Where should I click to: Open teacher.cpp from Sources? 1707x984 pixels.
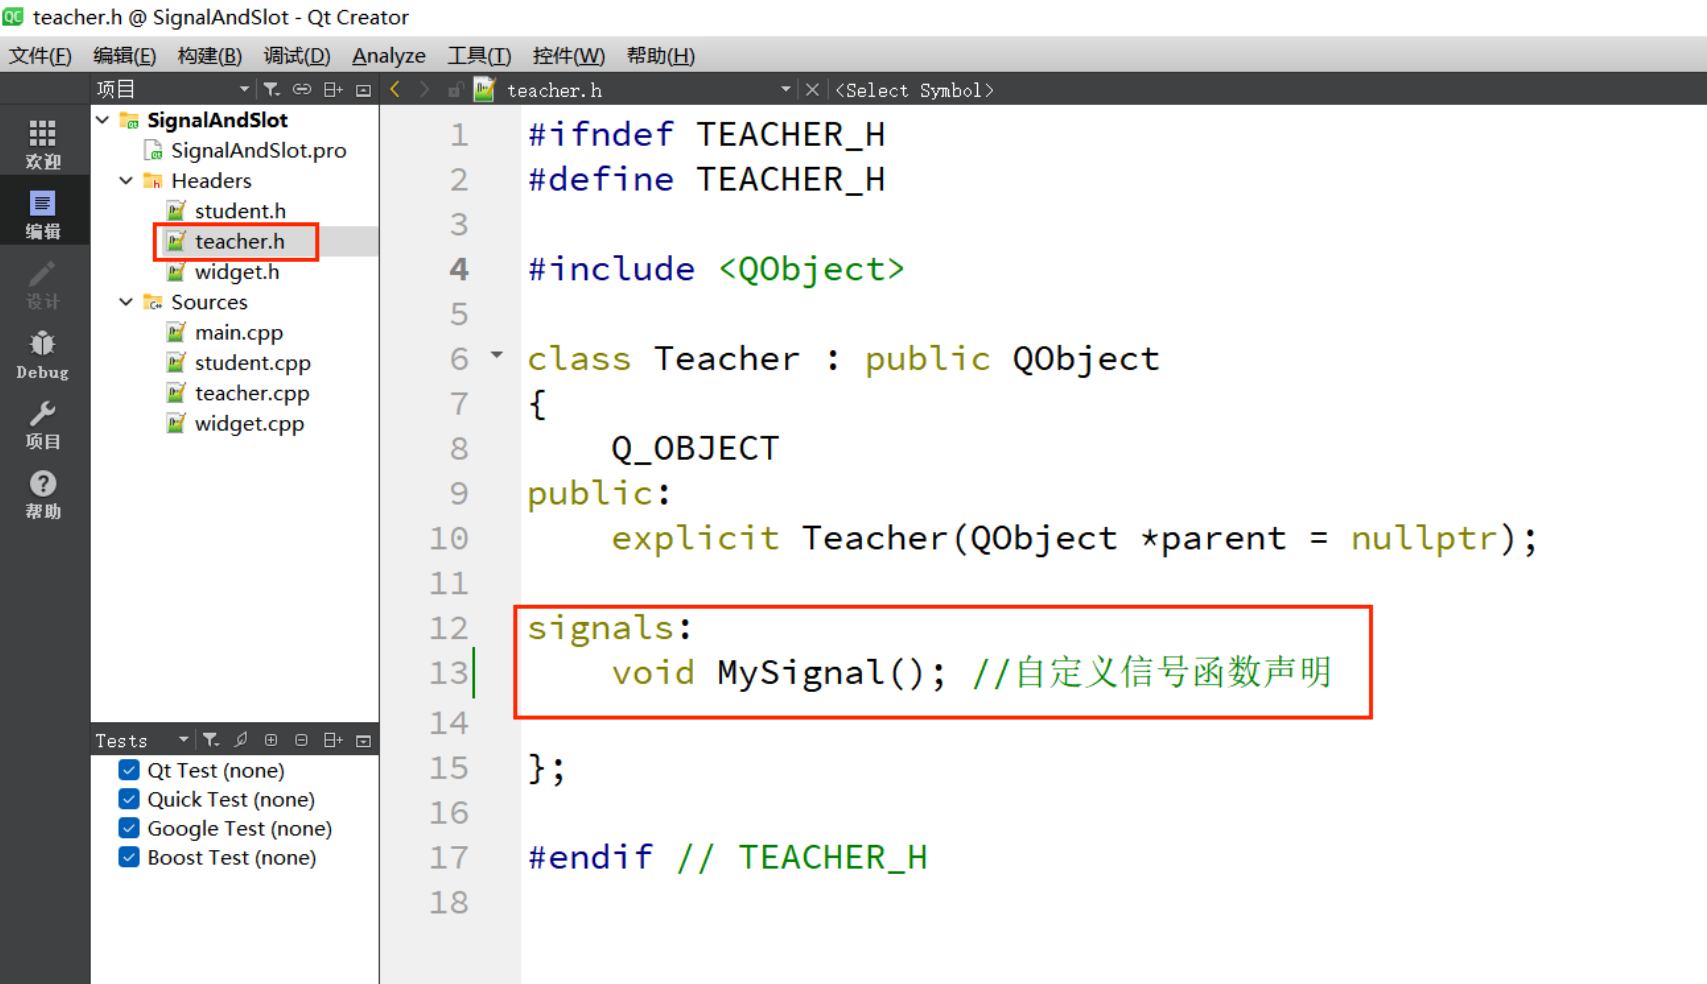click(x=252, y=393)
